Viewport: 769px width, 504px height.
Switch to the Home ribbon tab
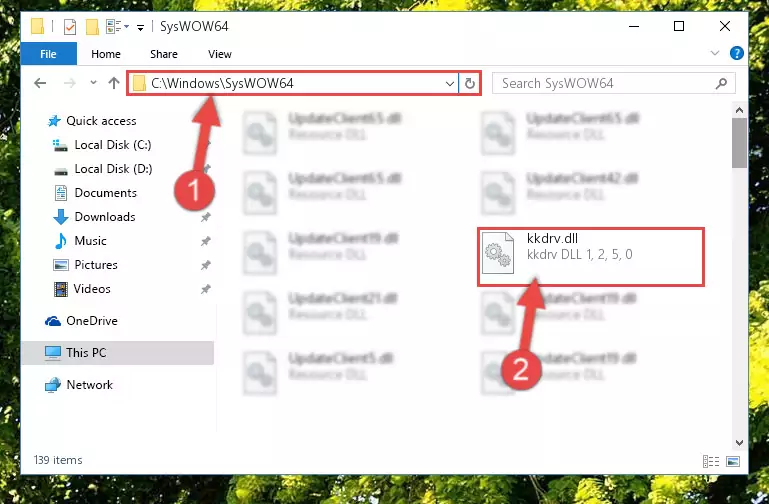106,54
